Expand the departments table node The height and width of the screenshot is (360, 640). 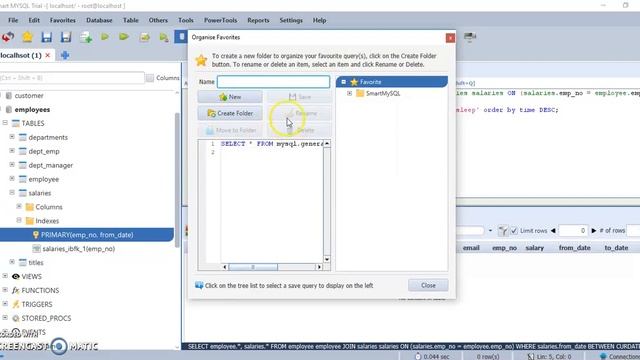click(12, 137)
